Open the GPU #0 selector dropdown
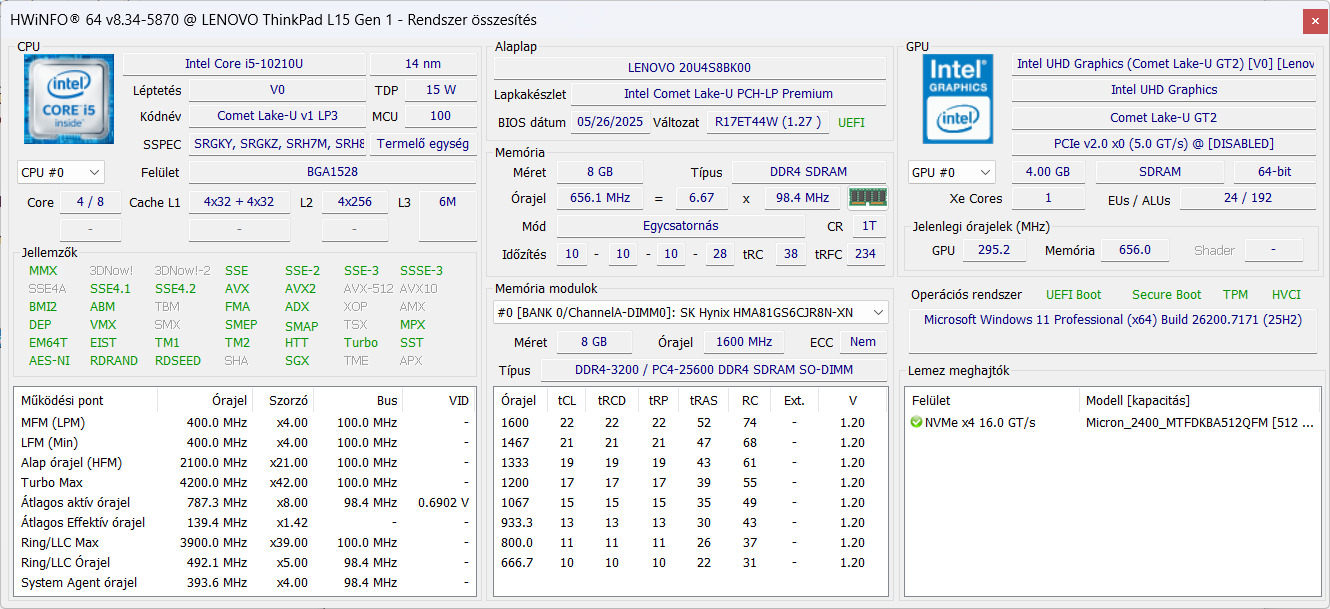Image resolution: width=1330 pixels, height=609 pixels. 952,172
